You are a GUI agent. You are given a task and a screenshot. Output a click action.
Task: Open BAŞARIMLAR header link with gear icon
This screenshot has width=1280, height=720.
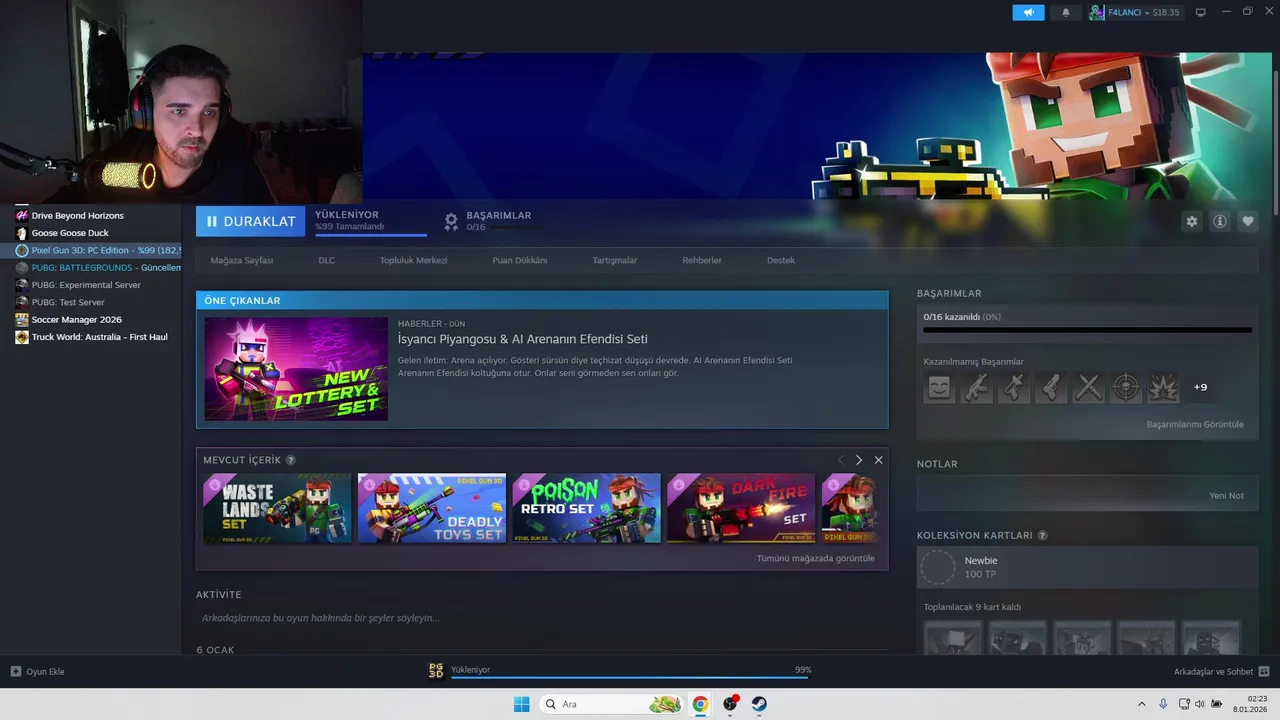pyautogui.click(x=488, y=221)
